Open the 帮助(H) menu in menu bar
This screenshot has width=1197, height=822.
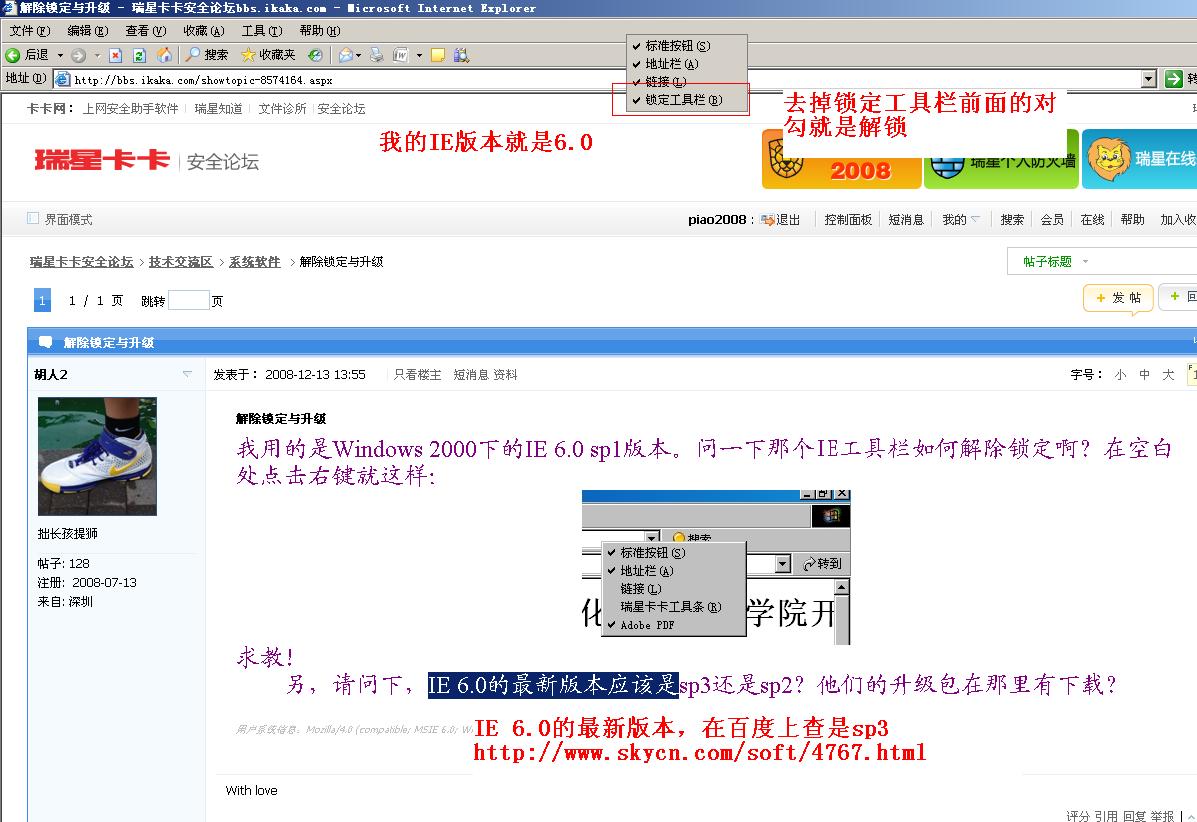pos(320,31)
